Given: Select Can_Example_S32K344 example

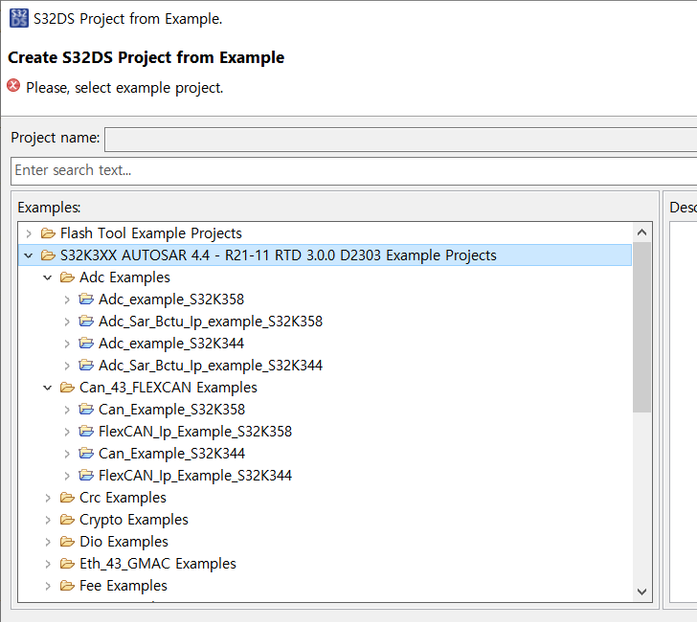Looking at the screenshot, I should coord(172,453).
